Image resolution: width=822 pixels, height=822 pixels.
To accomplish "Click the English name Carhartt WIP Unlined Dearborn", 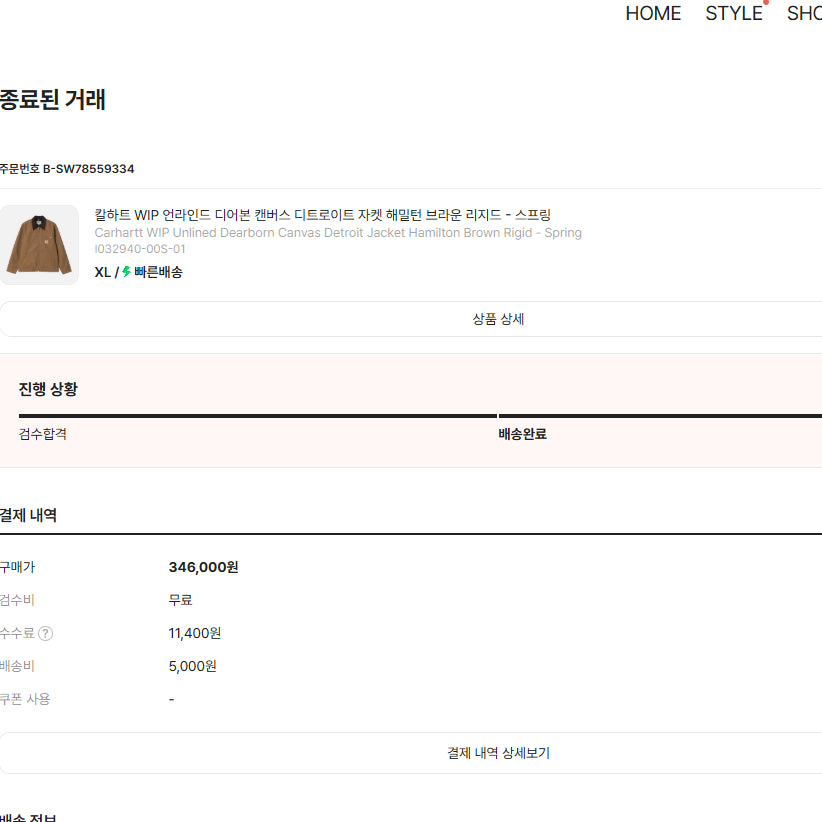I will pyautogui.click(x=338, y=233).
